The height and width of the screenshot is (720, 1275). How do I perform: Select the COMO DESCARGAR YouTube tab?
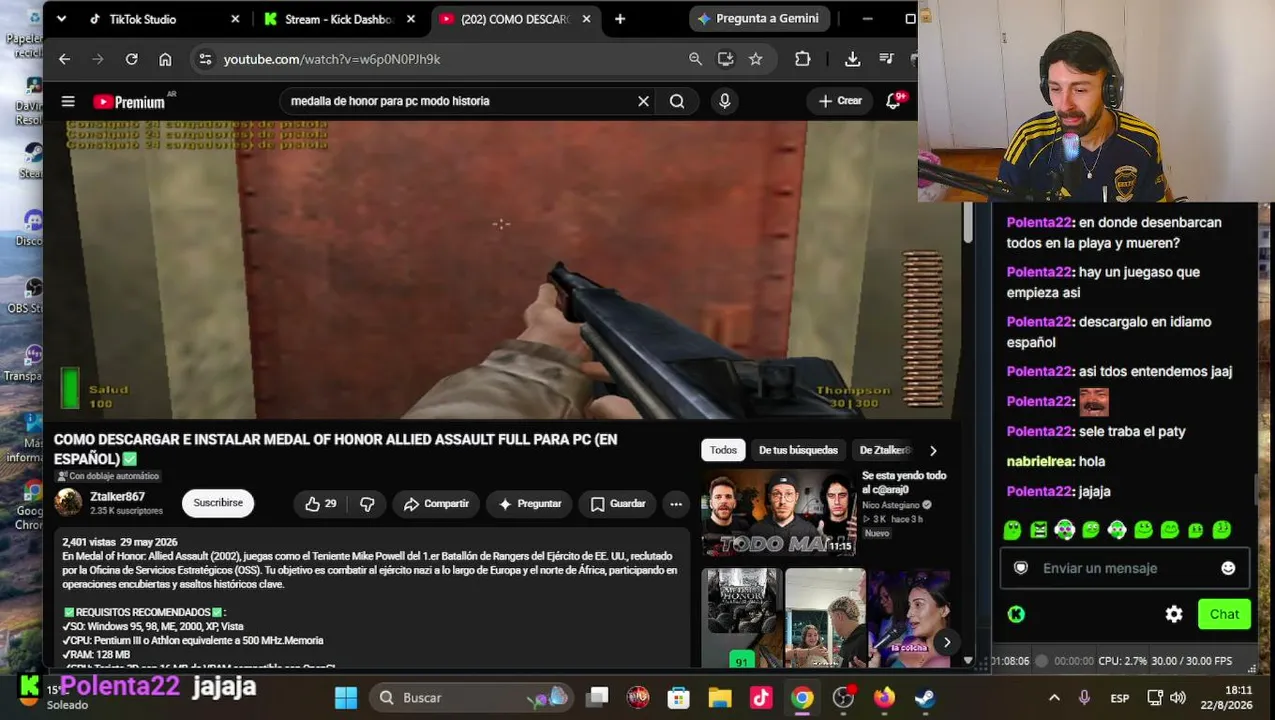coord(515,19)
